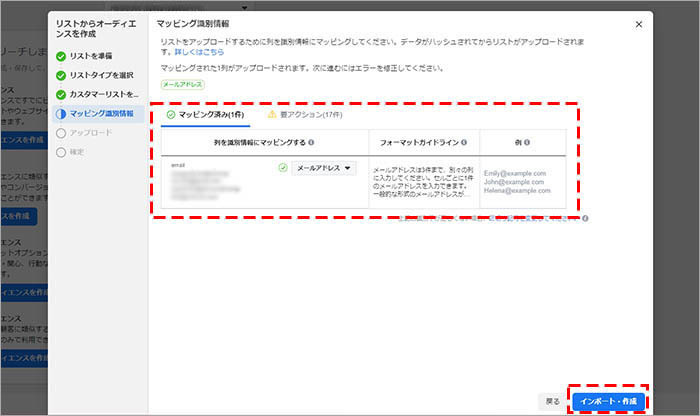Click the インポート・作成 button
Viewport: 700px width, 416px height.
[x=608, y=400]
